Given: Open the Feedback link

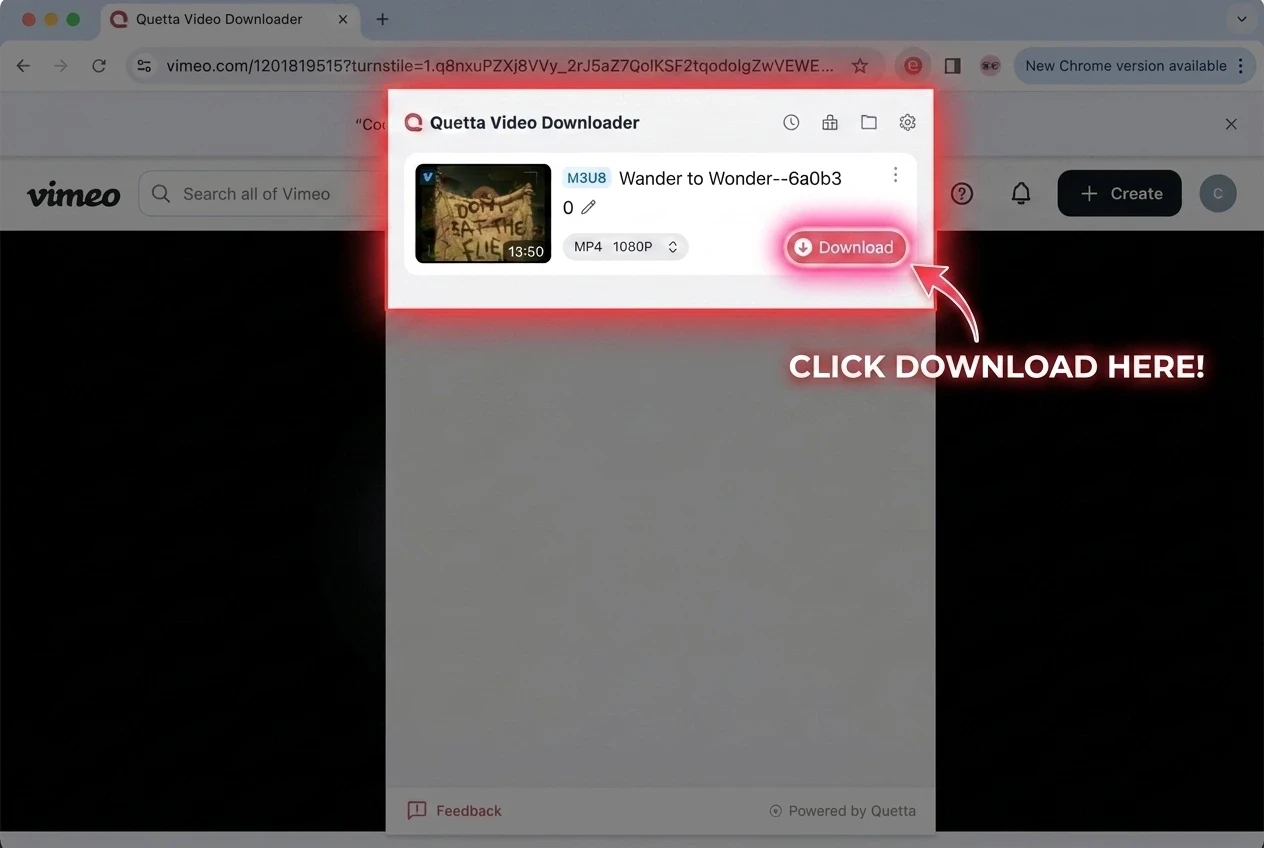Looking at the screenshot, I should 455,810.
